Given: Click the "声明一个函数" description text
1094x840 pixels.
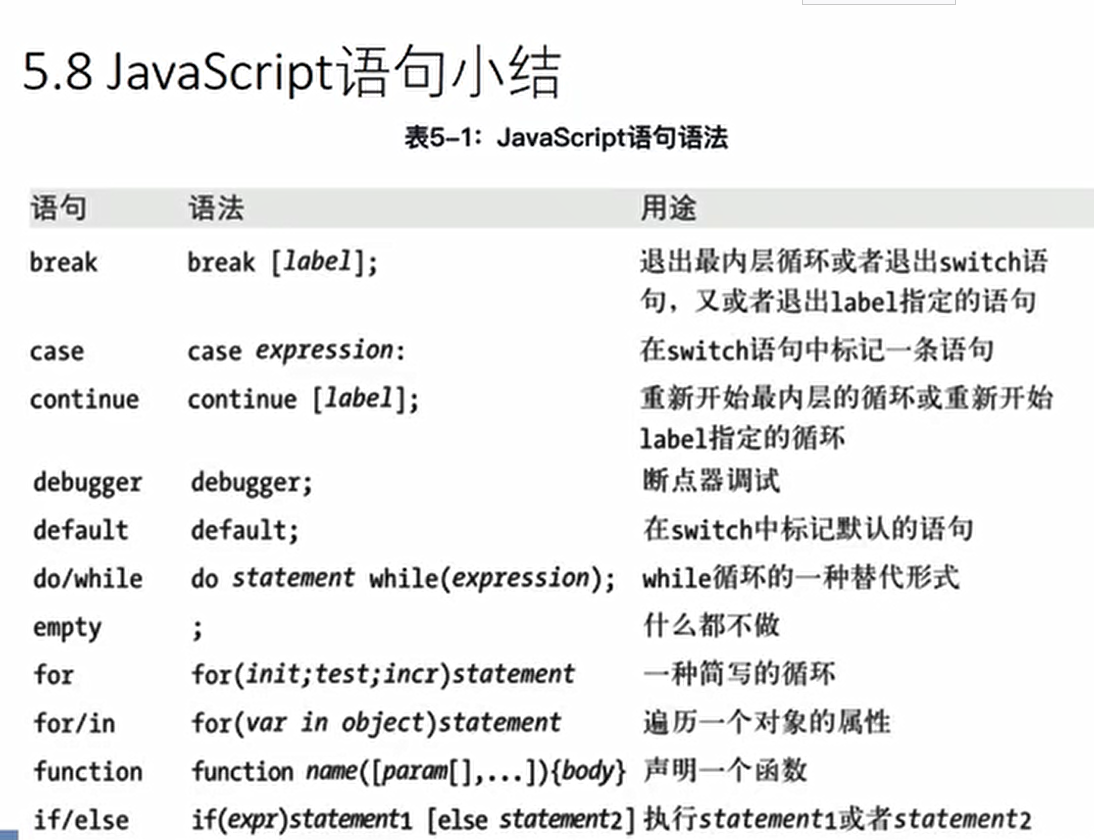Looking at the screenshot, I should (x=725, y=771).
